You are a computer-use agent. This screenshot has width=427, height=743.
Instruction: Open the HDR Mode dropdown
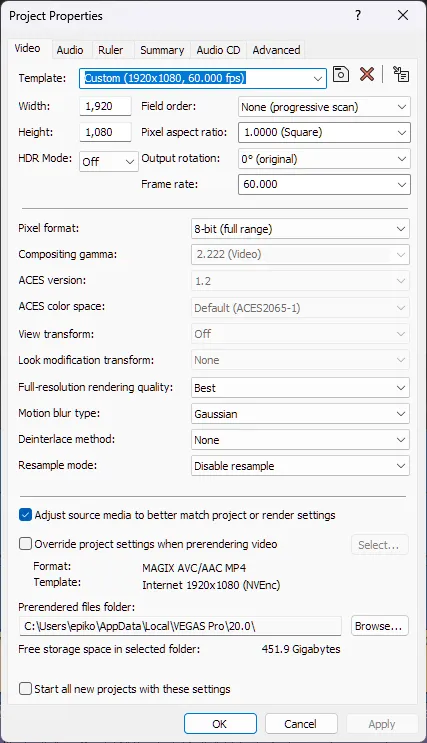pos(109,162)
